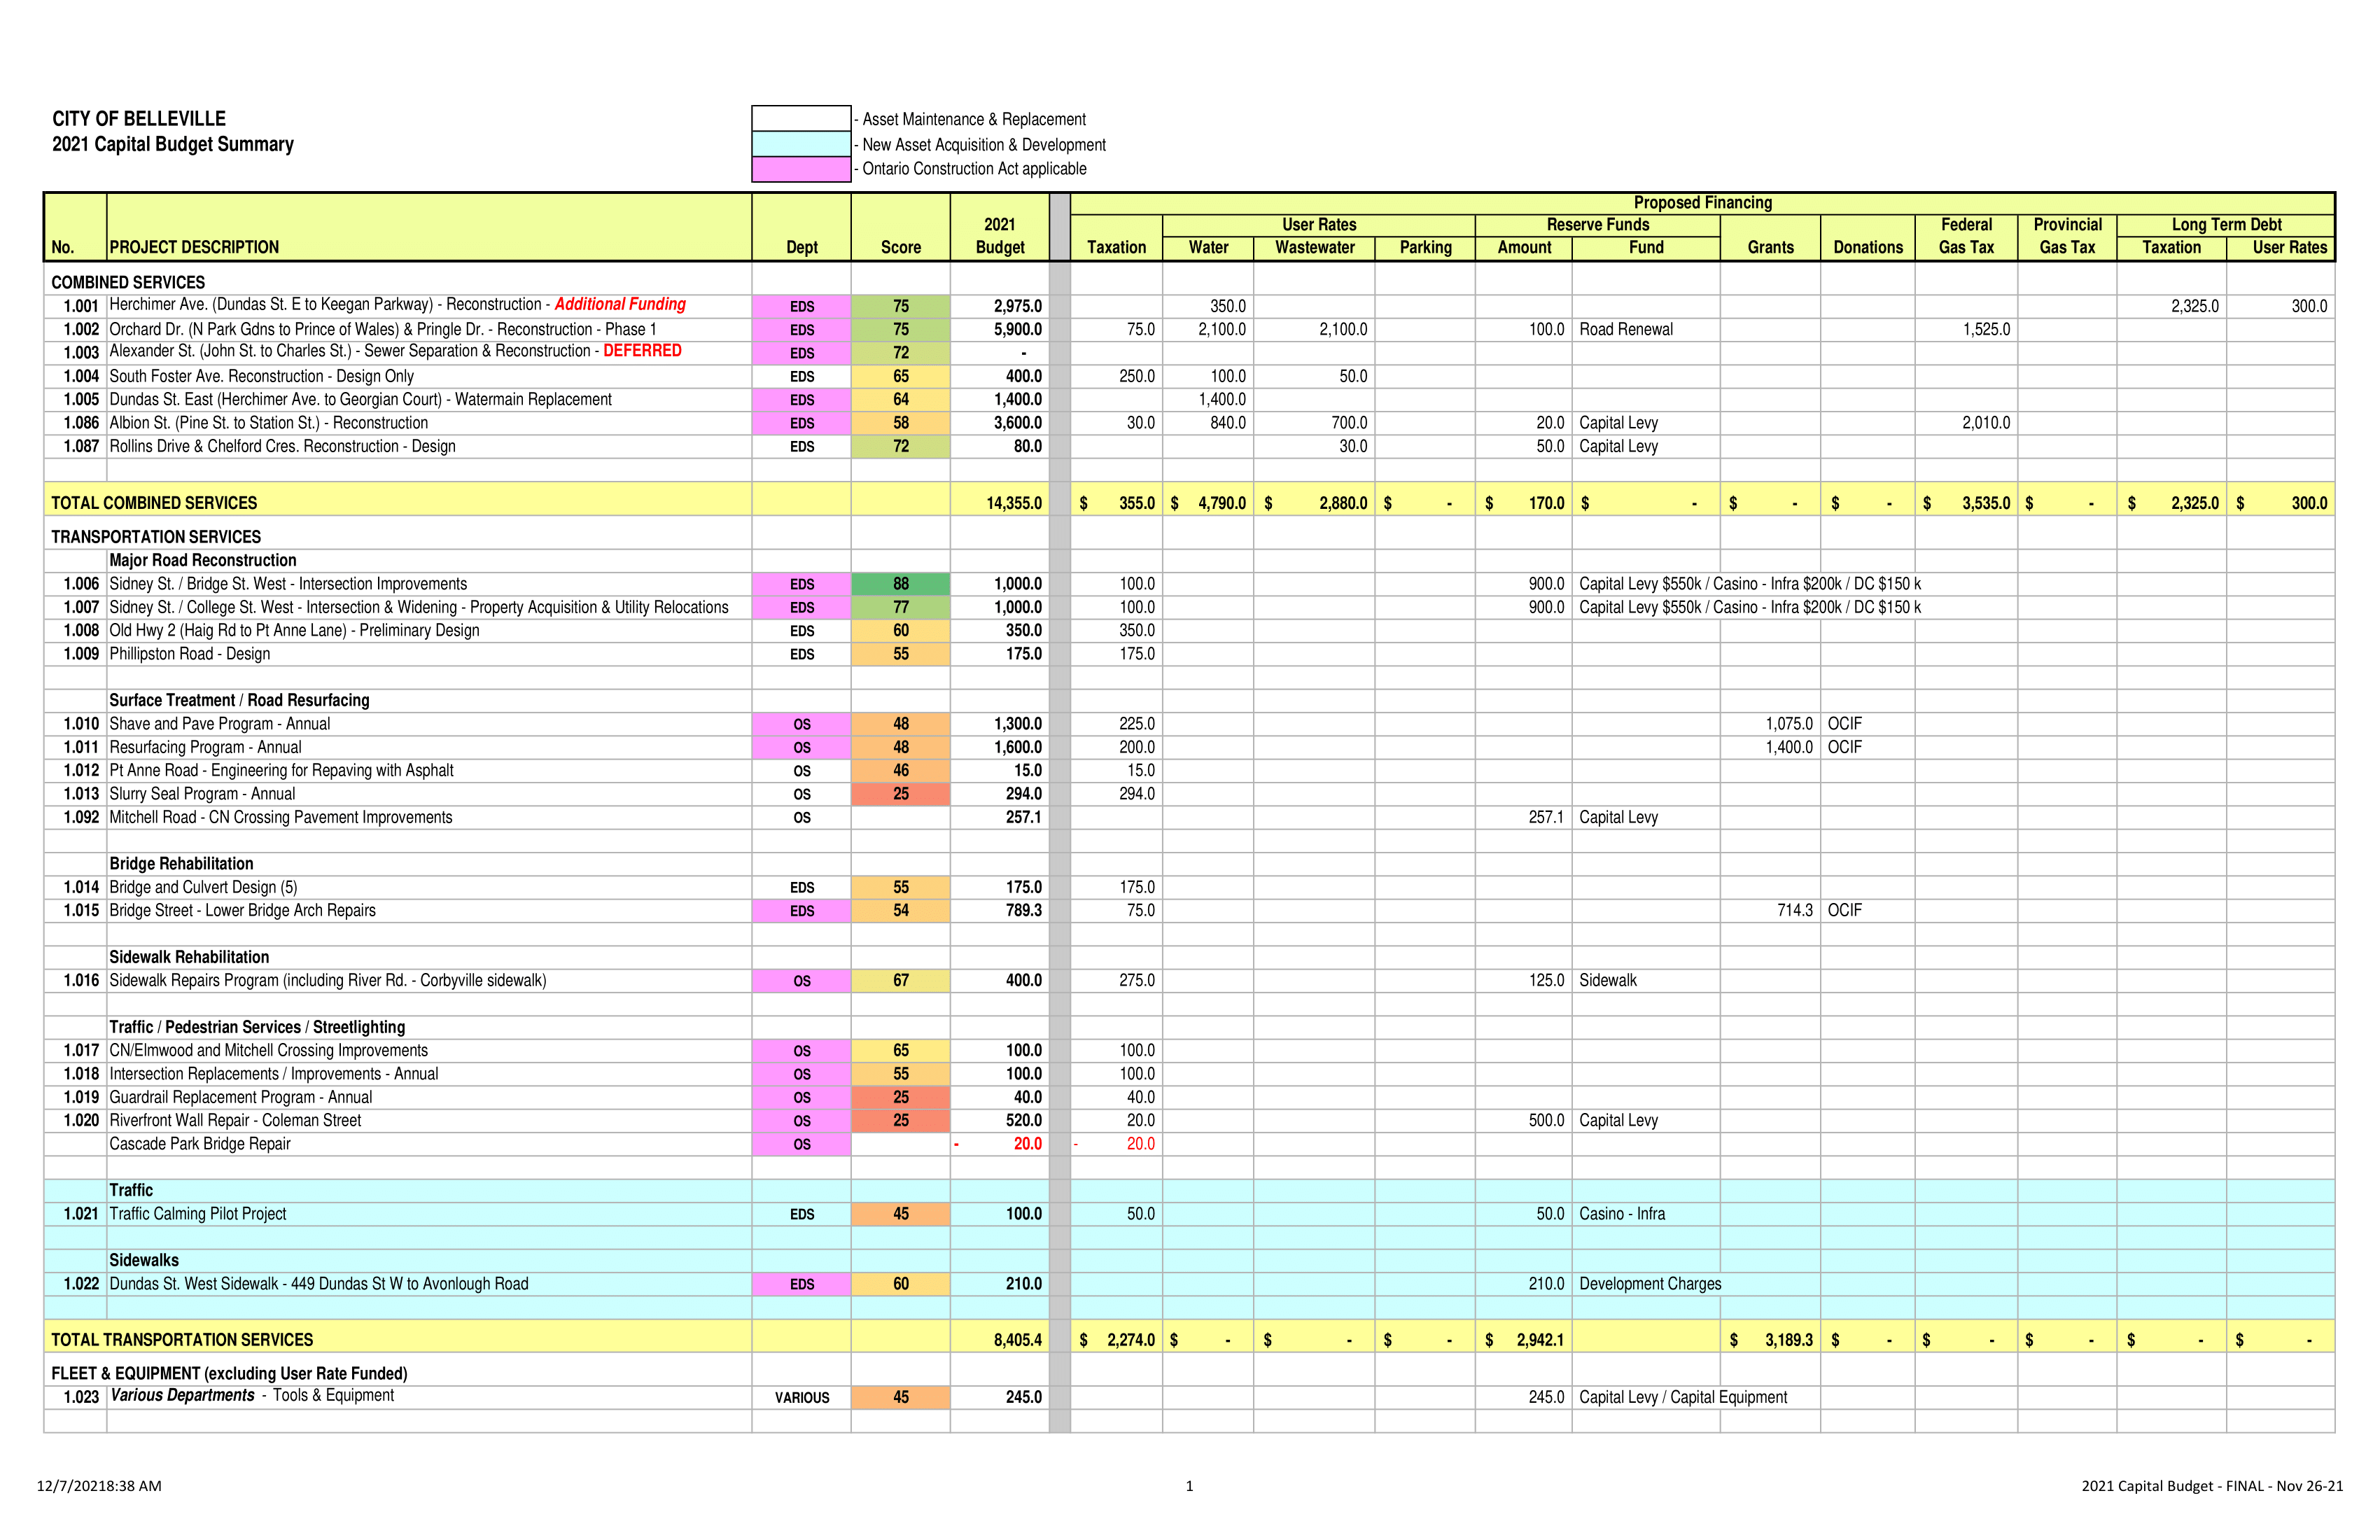The image size is (2380, 1540).
Task: Click the Grants column header
Action: 1771,247
